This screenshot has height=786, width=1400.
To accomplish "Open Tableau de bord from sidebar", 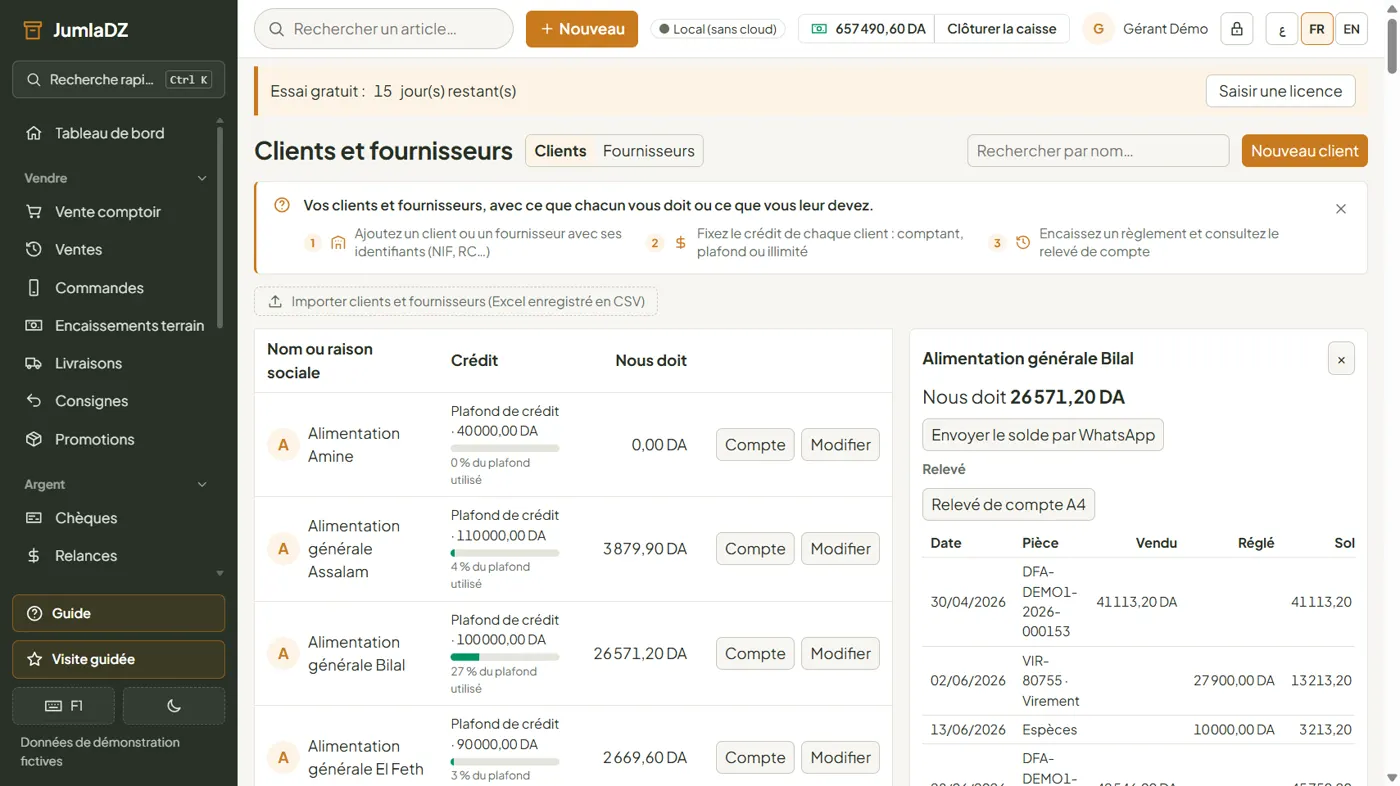I will pos(109,133).
